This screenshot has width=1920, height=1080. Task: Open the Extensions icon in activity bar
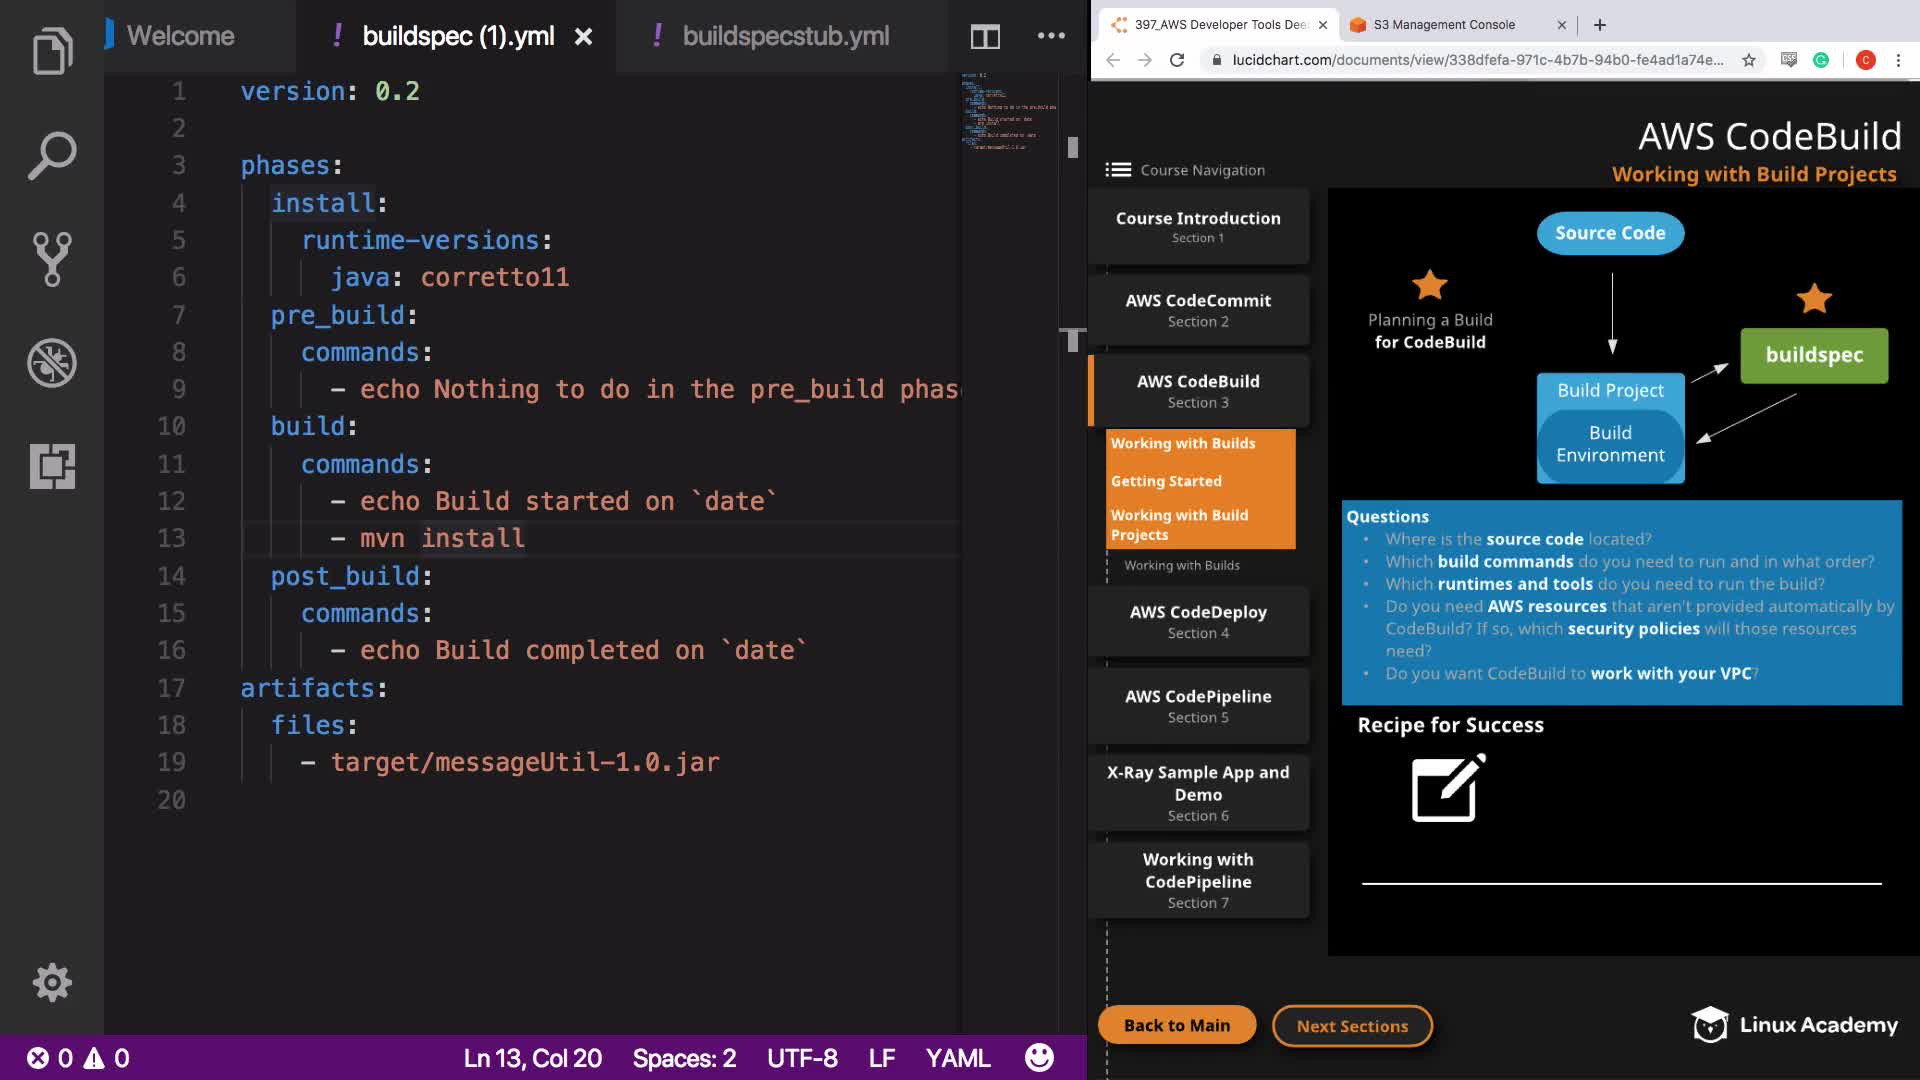tap(52, 466)
